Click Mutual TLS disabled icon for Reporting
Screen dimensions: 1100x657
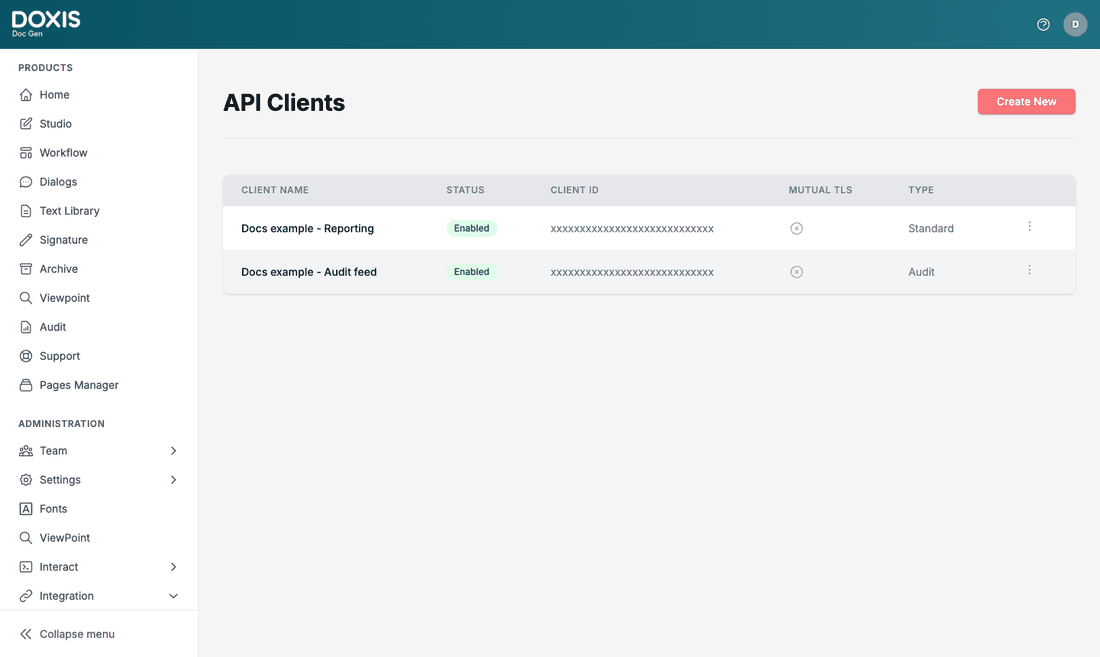tap(796, 229)
